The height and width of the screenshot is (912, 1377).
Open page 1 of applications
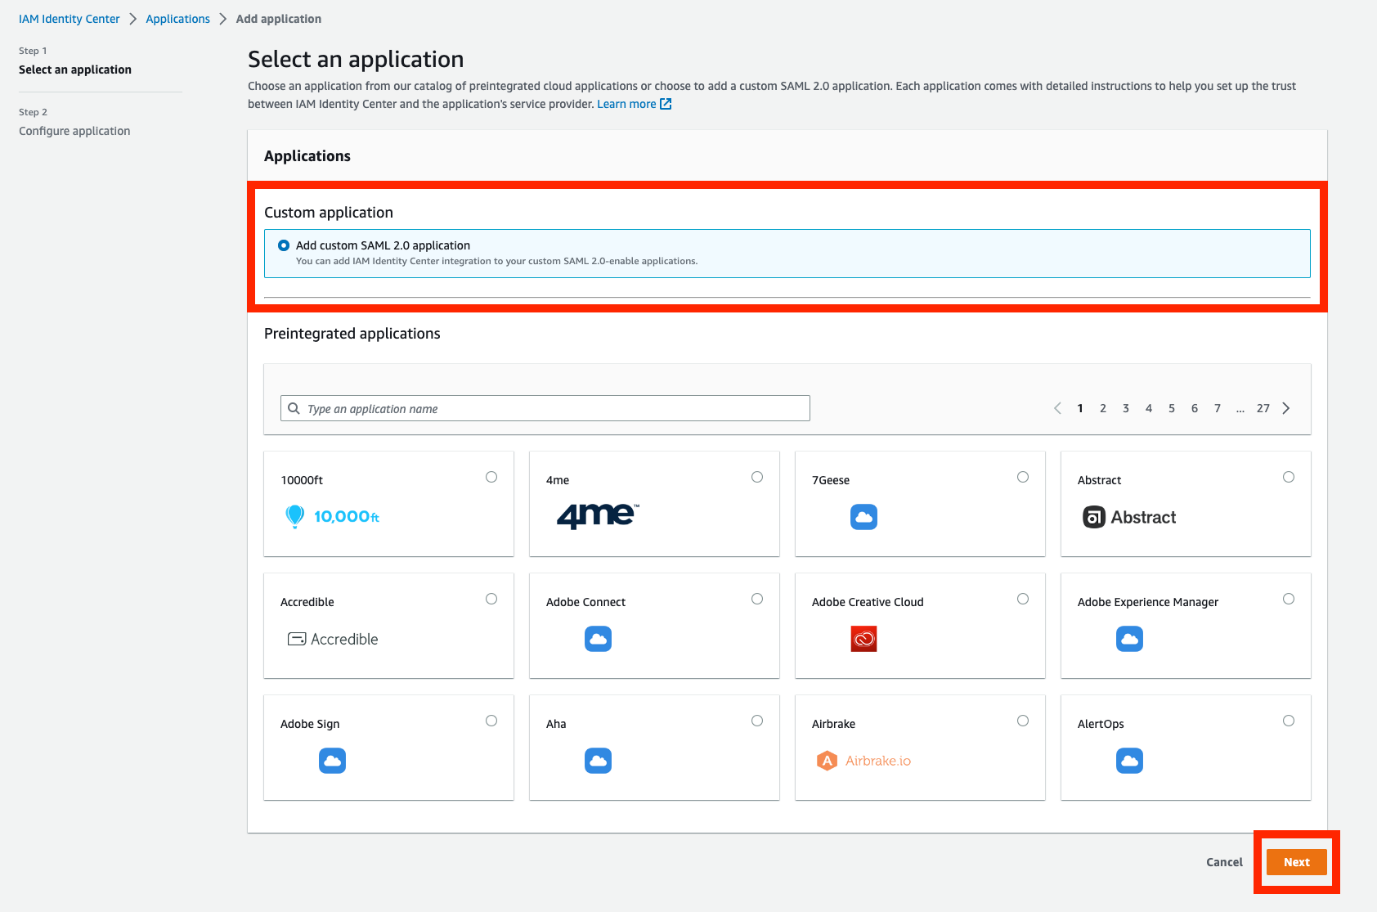[x=1080, y=408]
